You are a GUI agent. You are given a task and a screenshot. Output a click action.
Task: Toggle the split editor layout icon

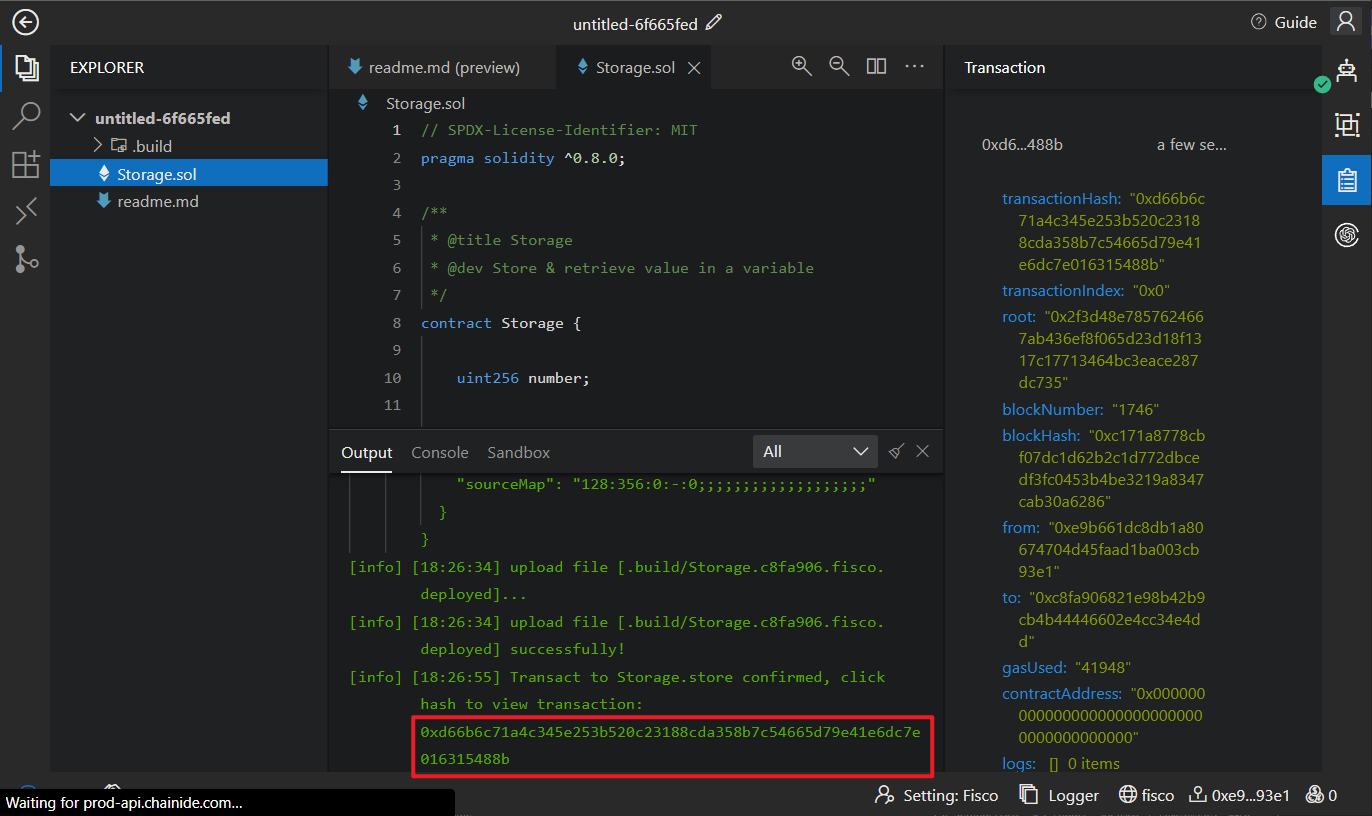tap(876, 66)
